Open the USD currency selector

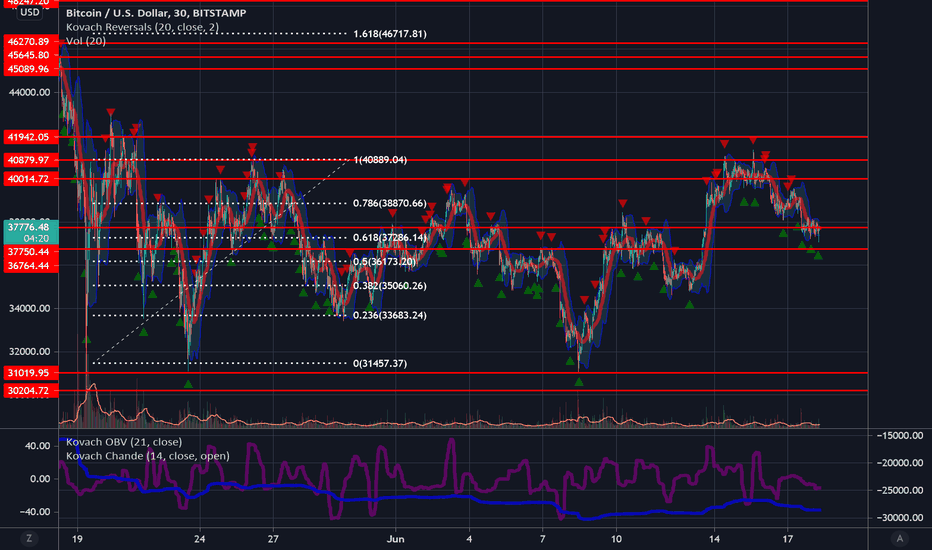point(30,12)
